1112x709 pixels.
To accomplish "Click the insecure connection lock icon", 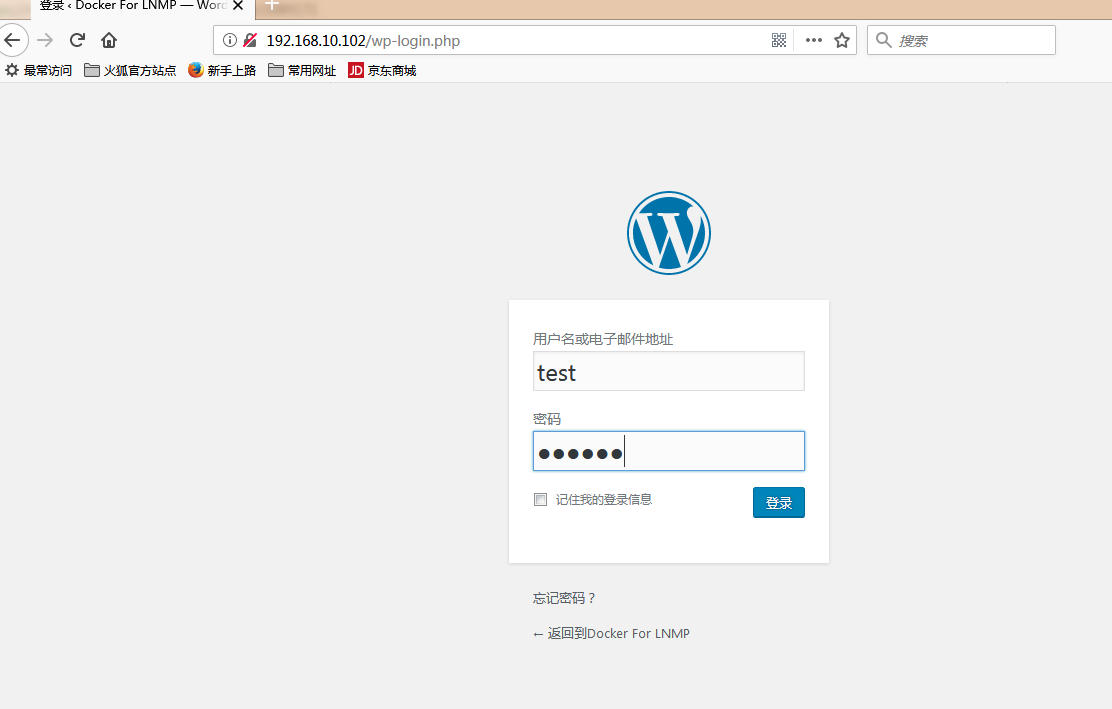I will point(250,40).
